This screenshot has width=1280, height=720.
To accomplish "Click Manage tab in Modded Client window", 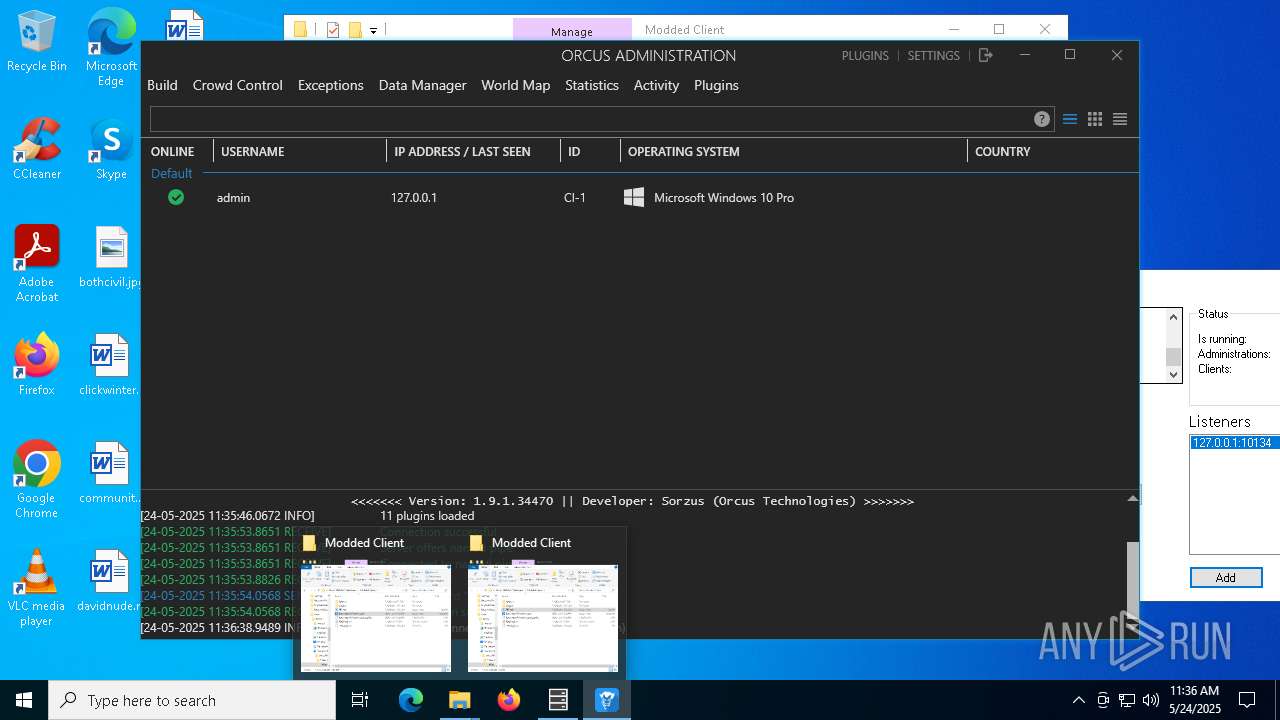I will pyautogui.click(x=572, y=31).
